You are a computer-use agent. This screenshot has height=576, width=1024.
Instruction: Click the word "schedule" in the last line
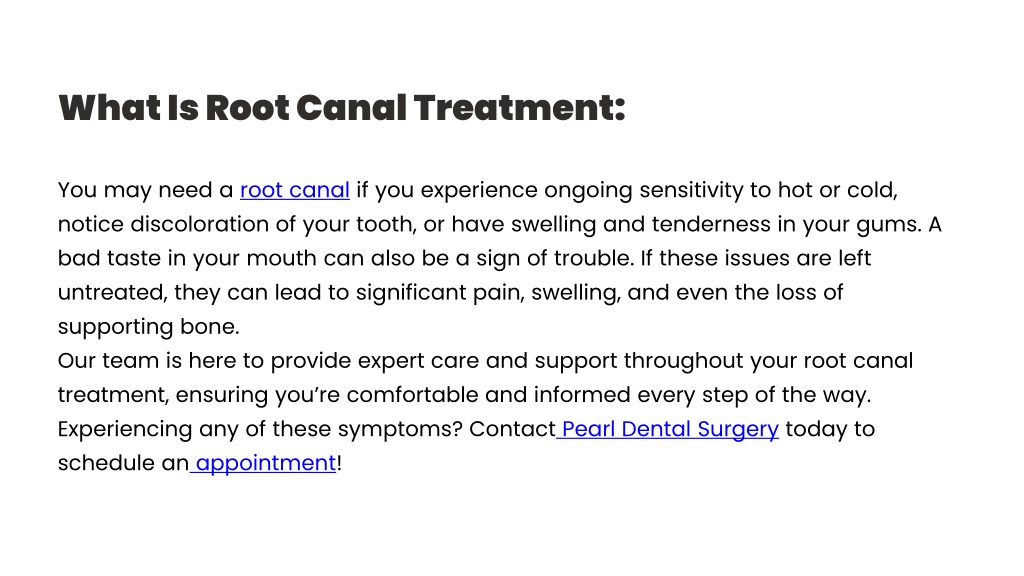(106, 463)
